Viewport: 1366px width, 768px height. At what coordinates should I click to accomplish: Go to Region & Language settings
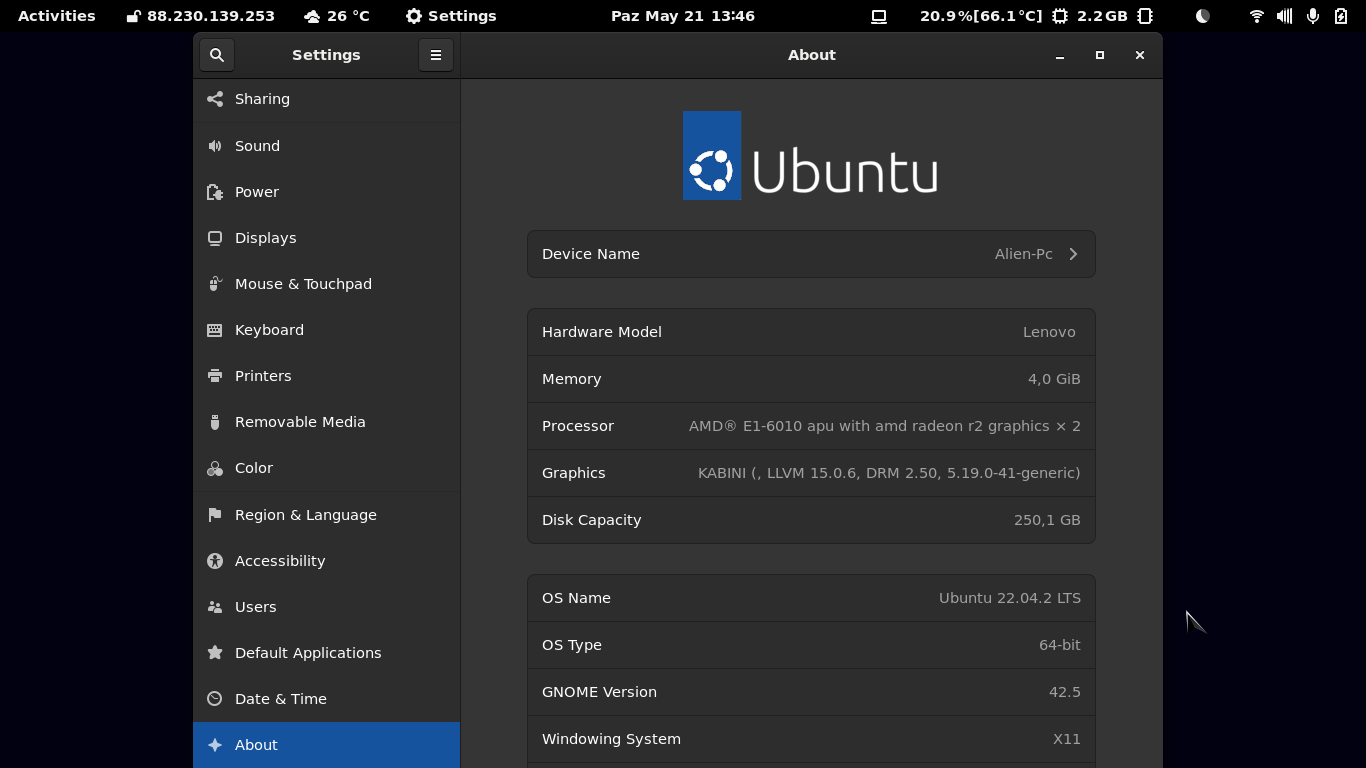click(327, 515)
